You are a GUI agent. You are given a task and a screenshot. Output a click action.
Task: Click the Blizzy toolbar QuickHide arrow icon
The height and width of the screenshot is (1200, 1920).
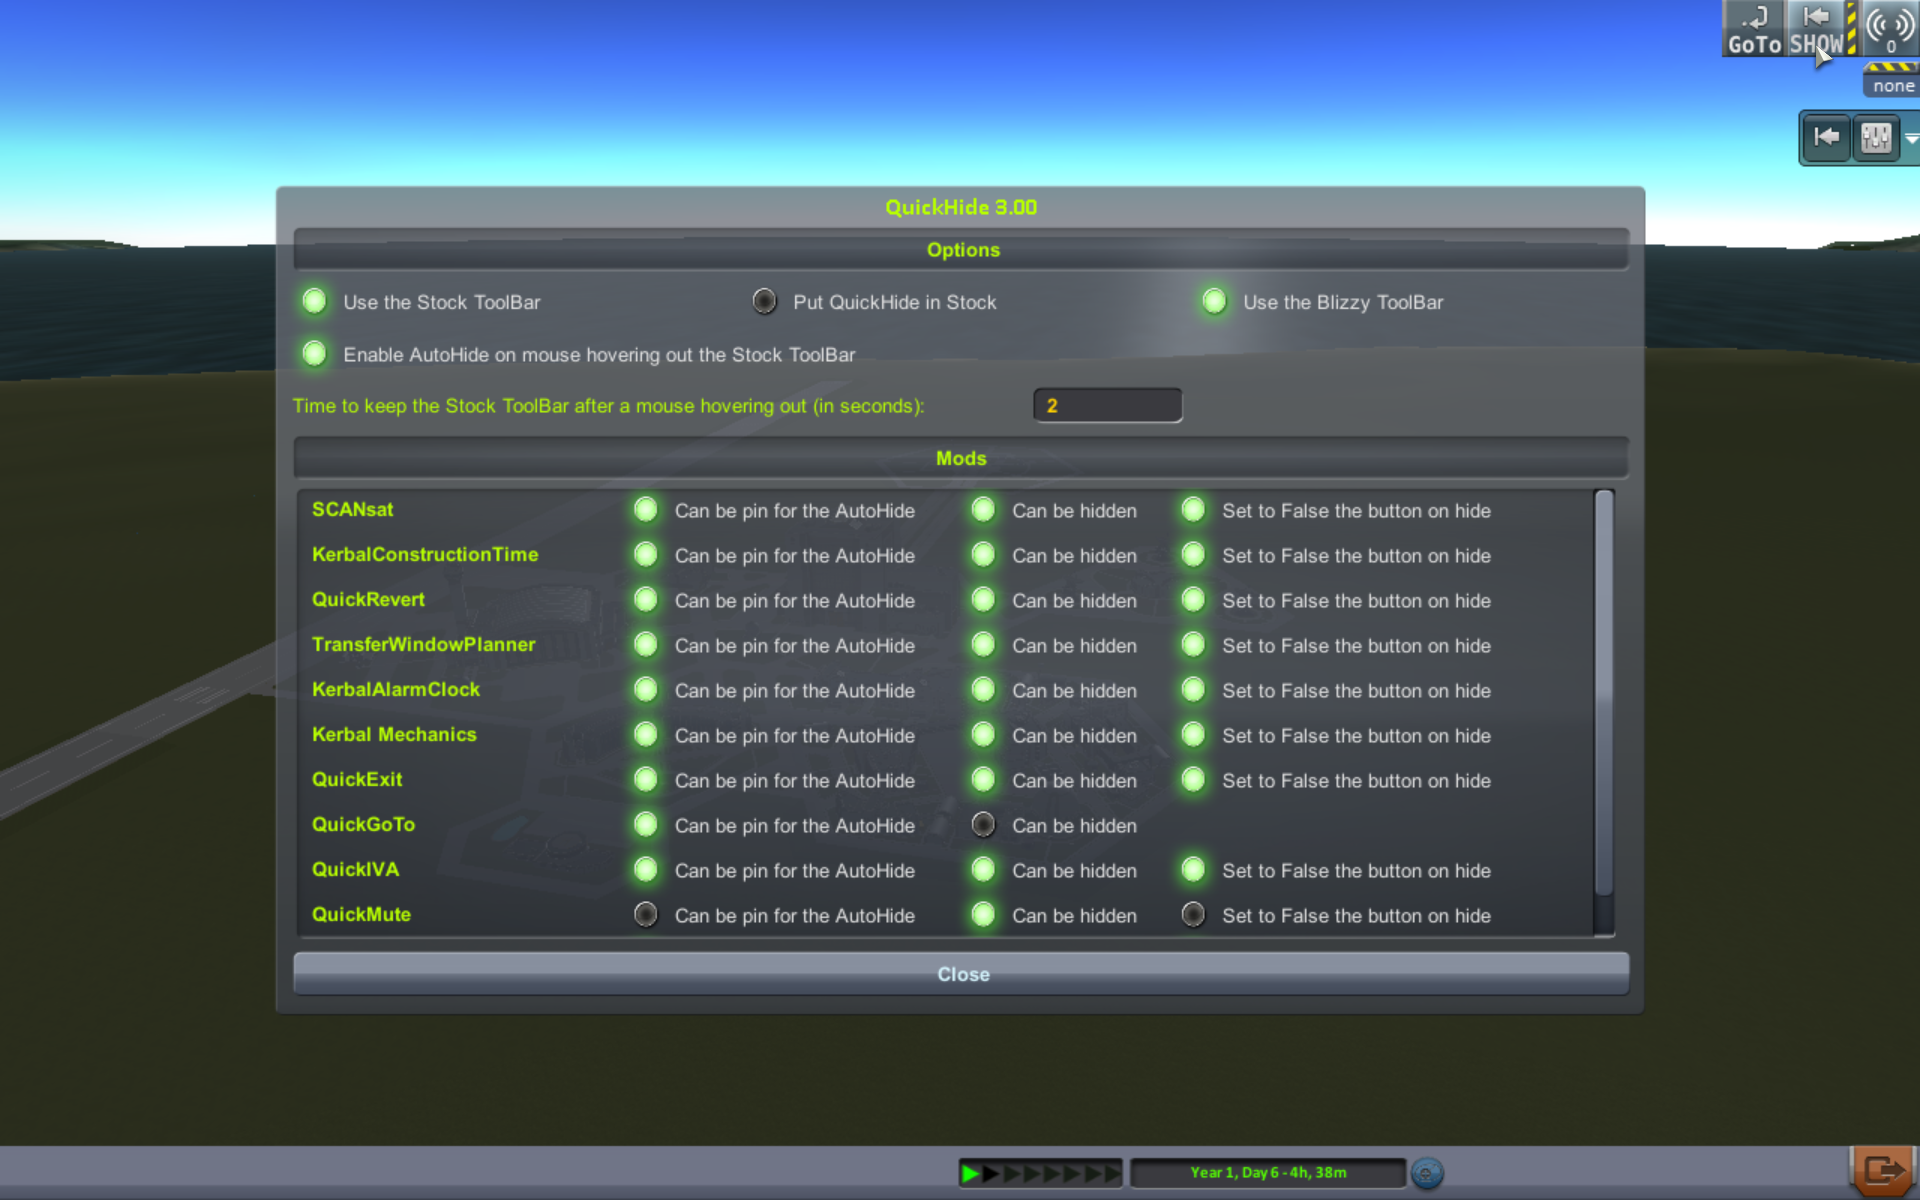[x=1826, y=137]
